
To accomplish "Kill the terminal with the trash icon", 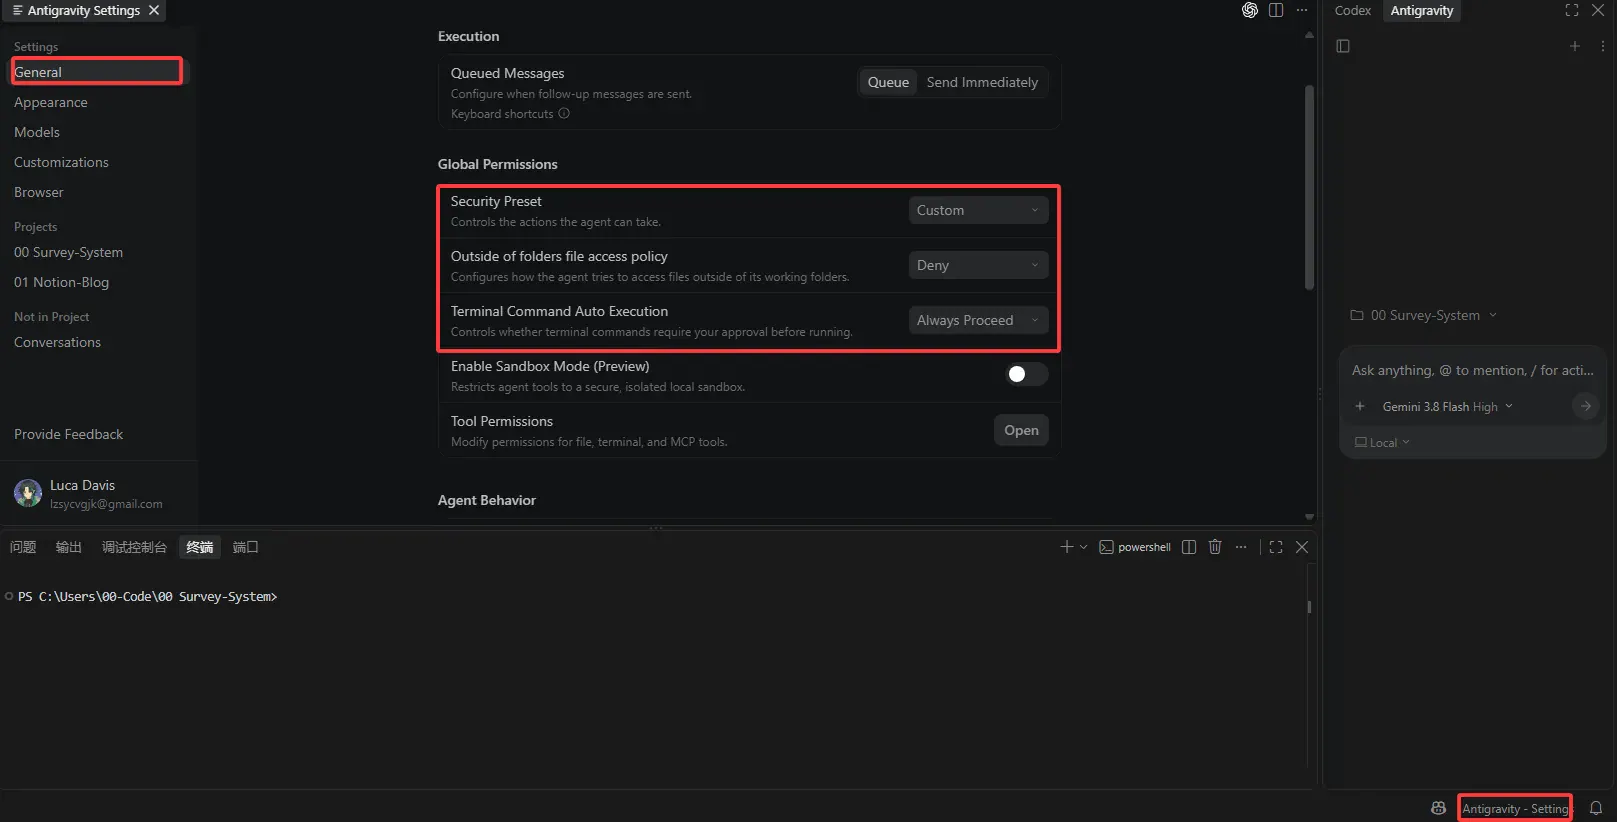I will point(1215,547).
